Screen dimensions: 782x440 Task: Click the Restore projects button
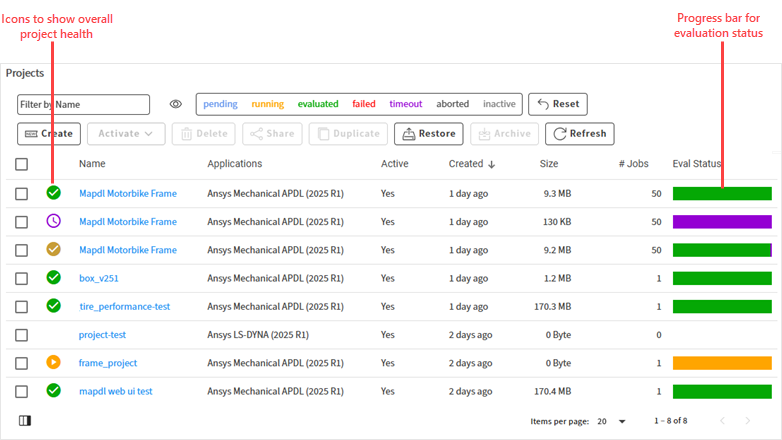(x=428, y=134)
